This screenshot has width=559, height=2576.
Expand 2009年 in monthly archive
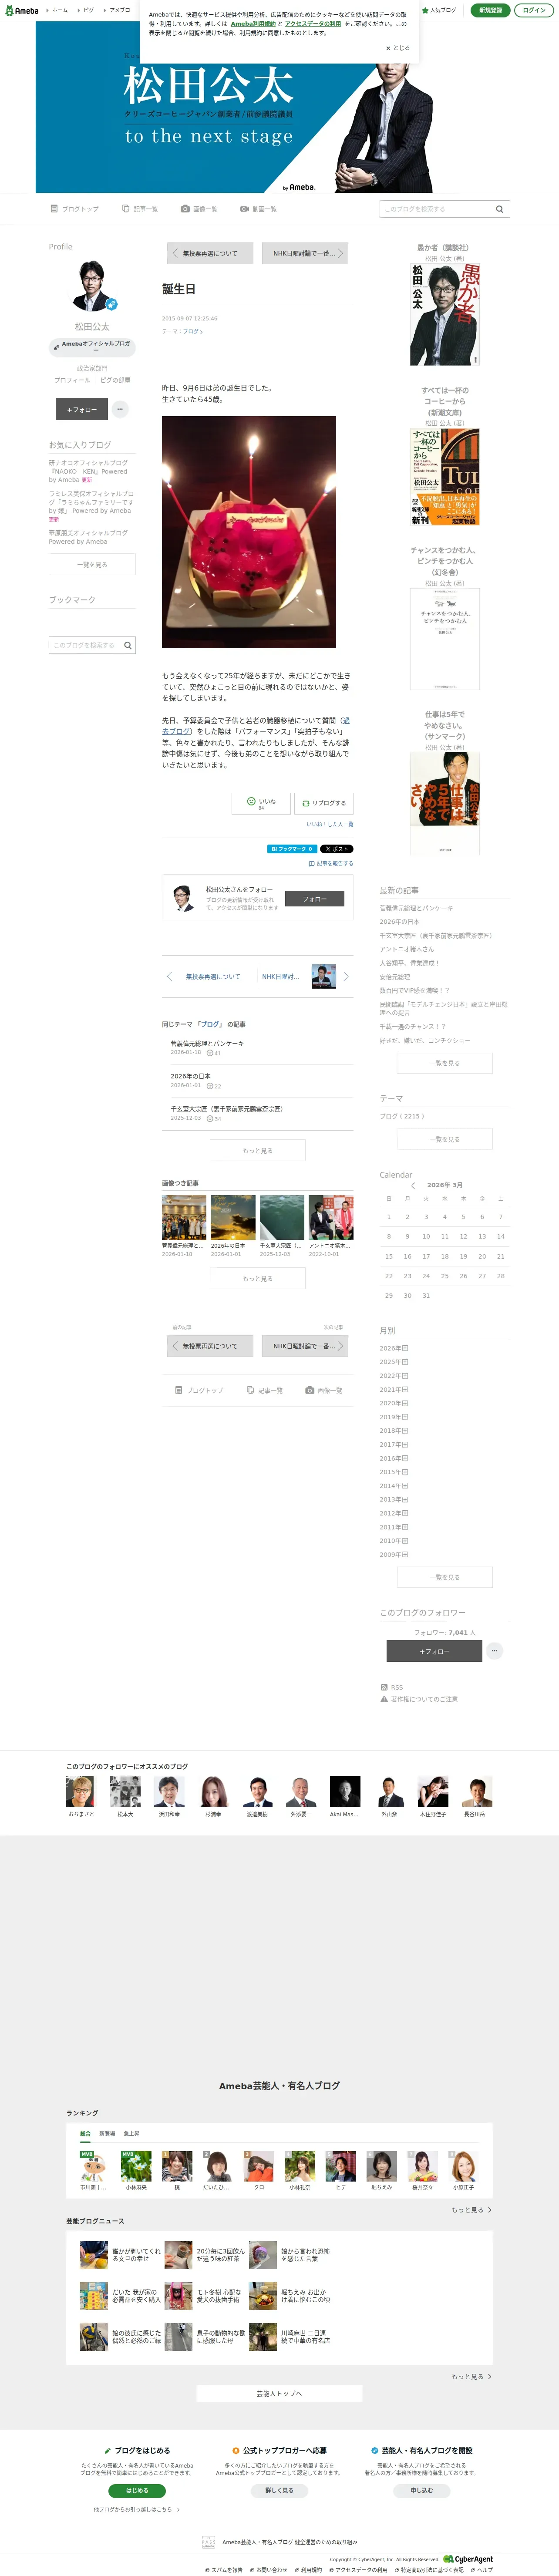(393, 1554)
